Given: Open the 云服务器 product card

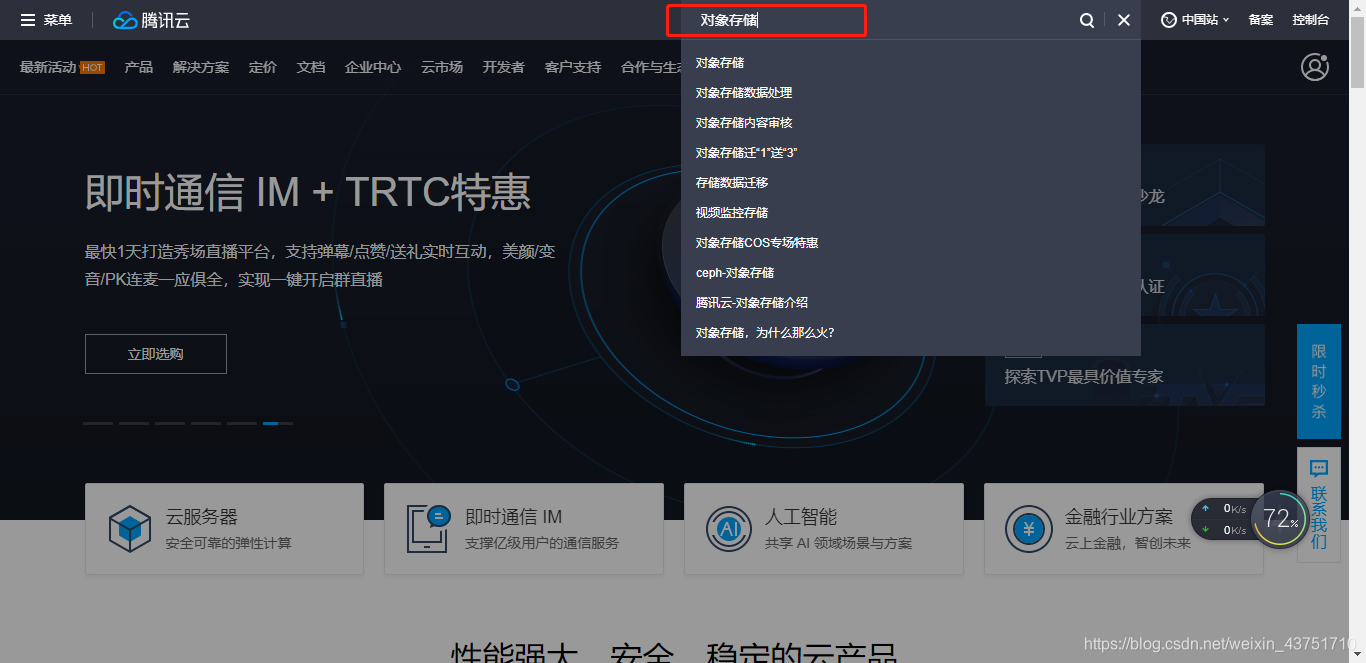Looking at the screenshot, I should pos(224,529).
